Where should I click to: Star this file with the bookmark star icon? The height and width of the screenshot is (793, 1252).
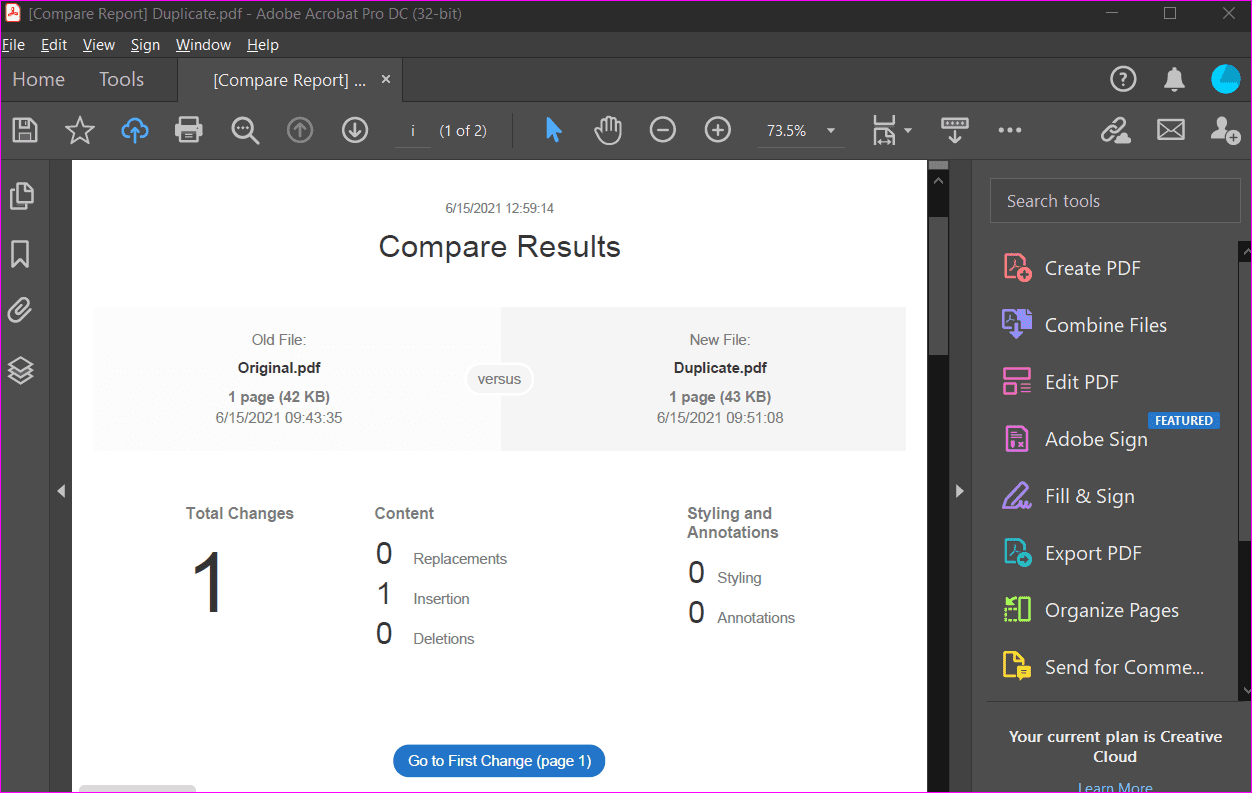click(x=80, y=130)
